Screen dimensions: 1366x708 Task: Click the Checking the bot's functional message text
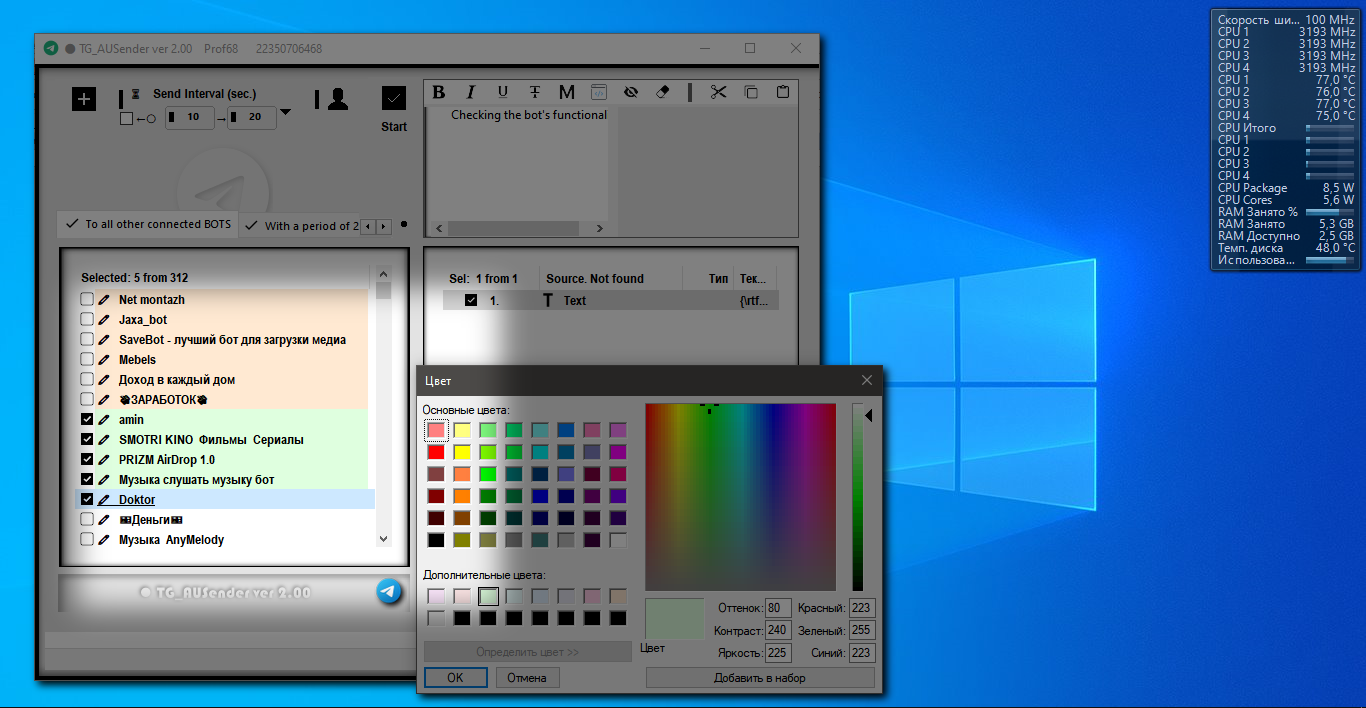pos(529,115)
